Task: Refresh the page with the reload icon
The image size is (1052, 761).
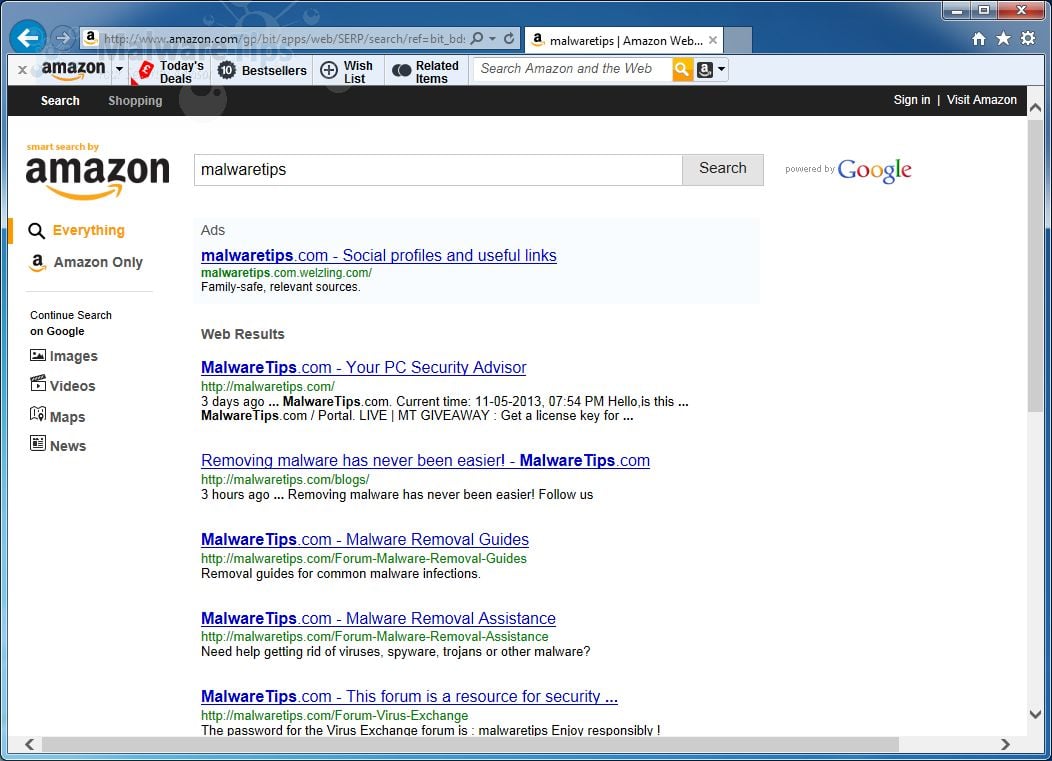Action: 509,39
